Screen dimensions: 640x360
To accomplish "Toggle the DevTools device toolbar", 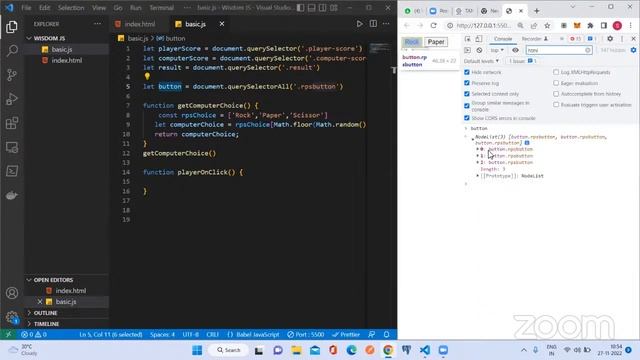I will pyautogui.click(x=479, y=39).
